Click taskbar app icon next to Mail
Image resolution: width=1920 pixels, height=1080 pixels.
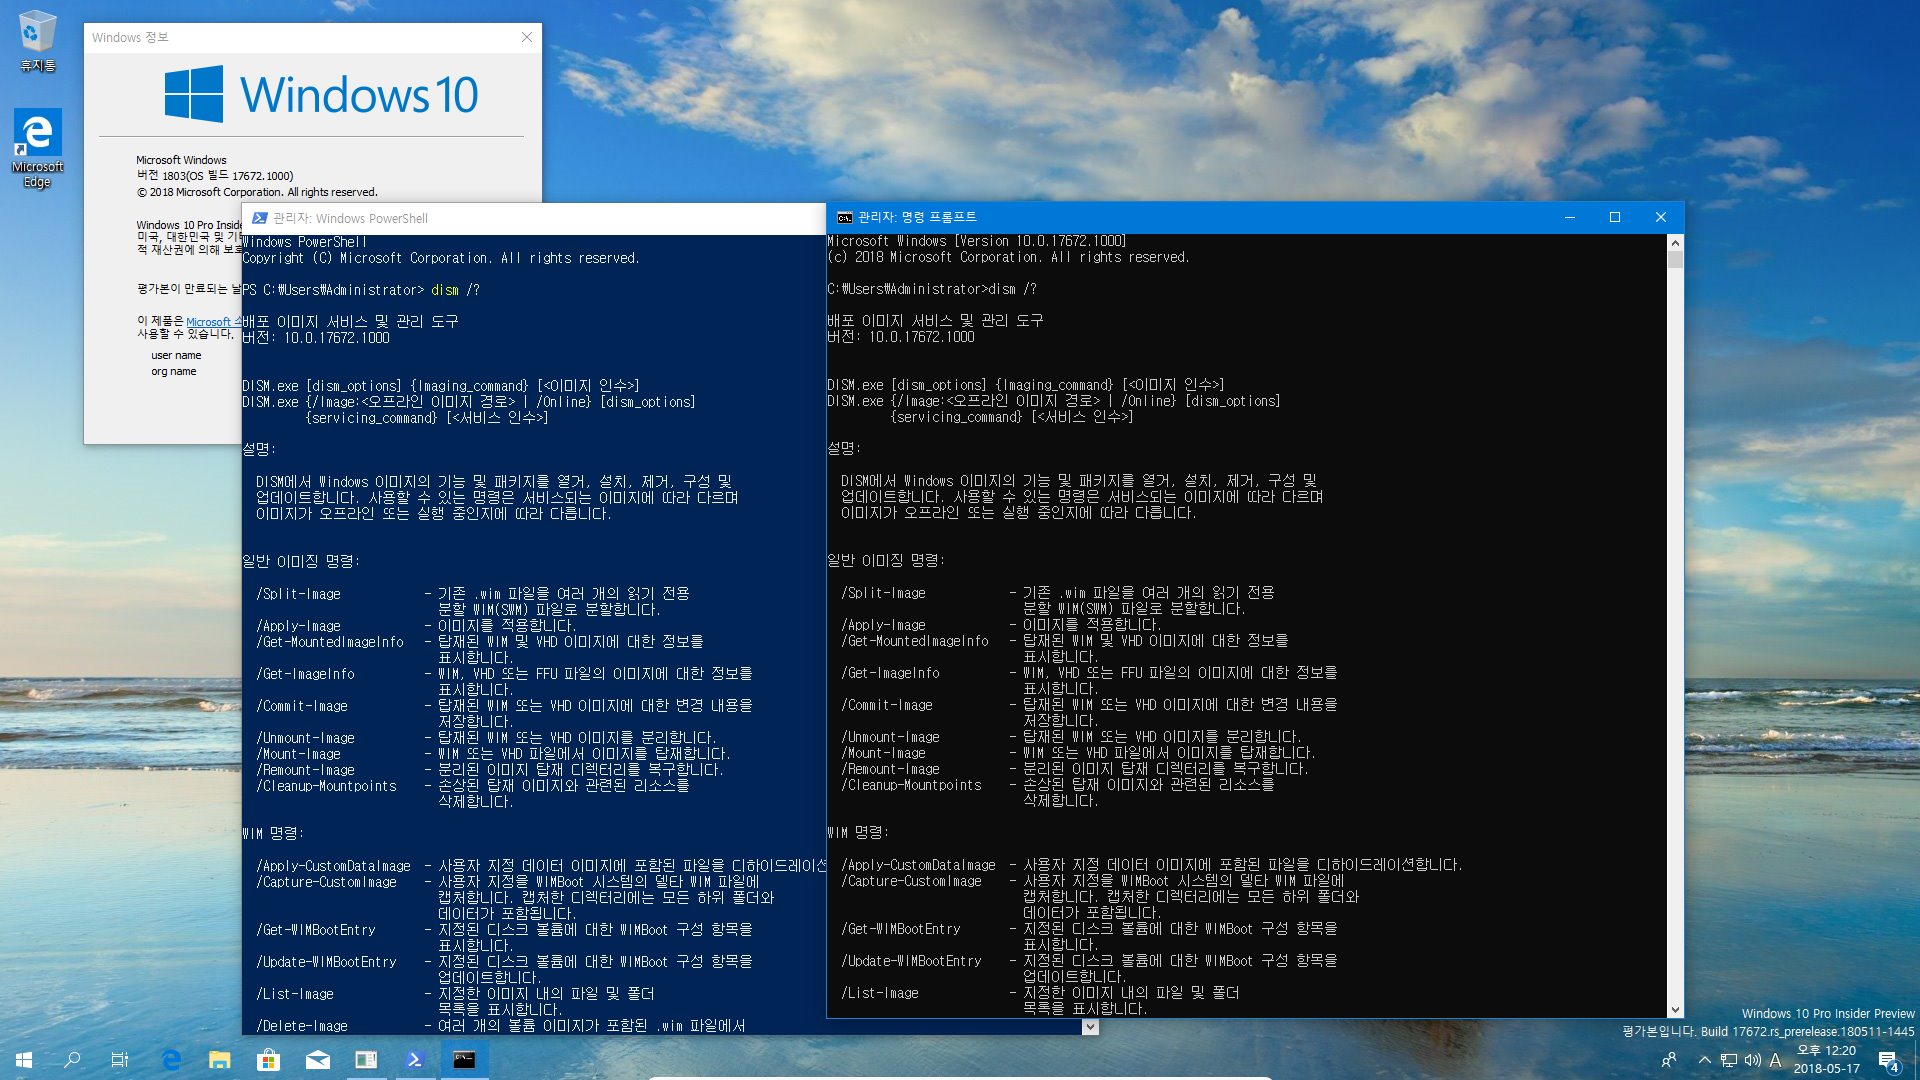tap(366, 1060)
